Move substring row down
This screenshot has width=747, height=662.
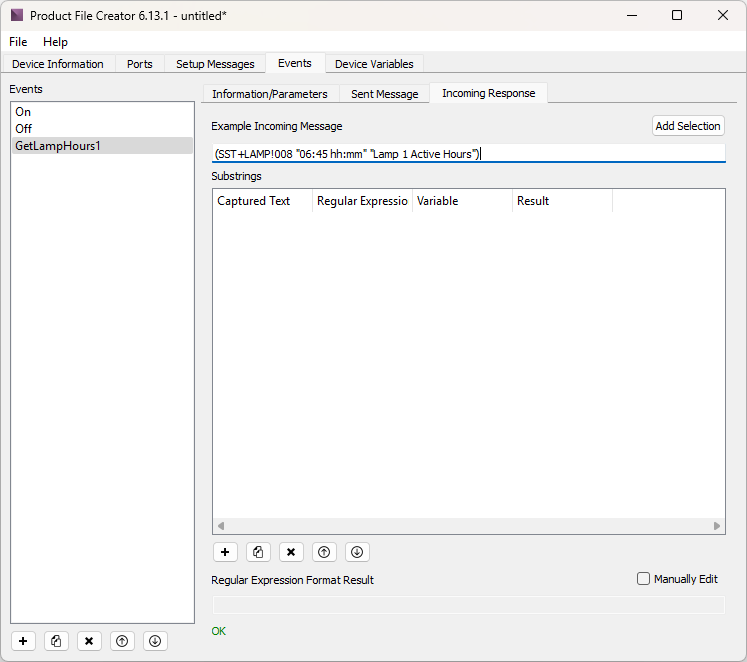coord(357,552)
